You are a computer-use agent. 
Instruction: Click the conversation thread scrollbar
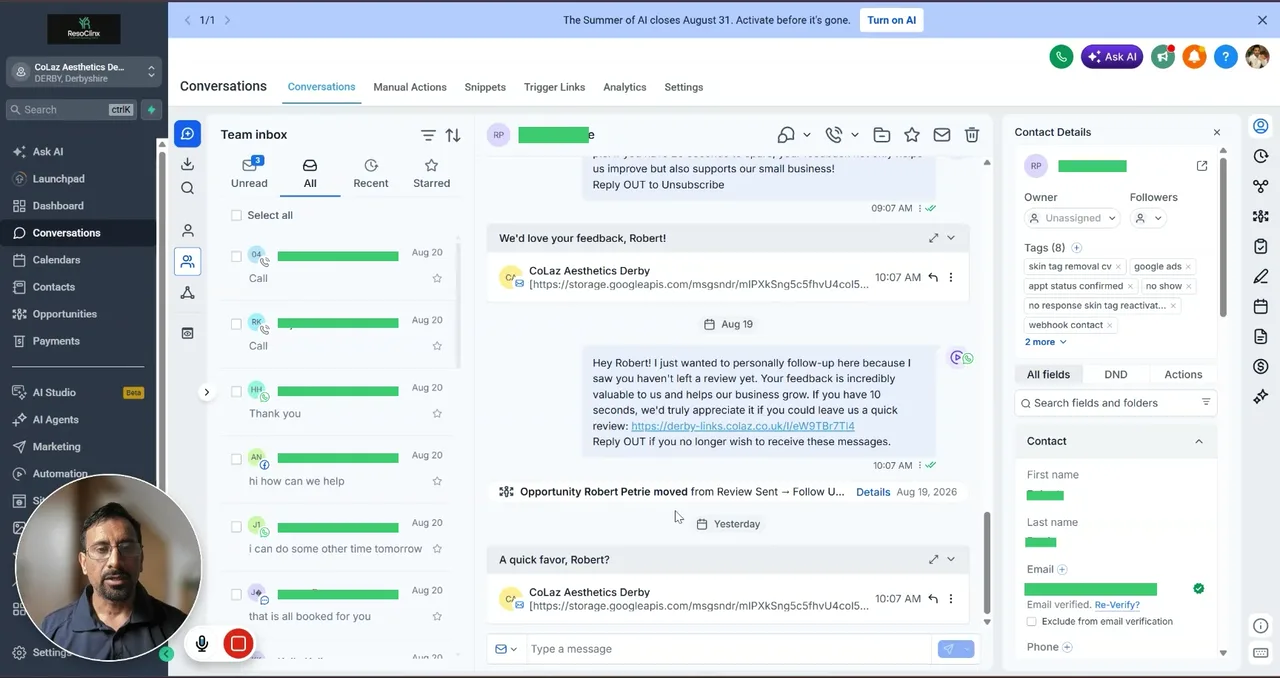986,563
